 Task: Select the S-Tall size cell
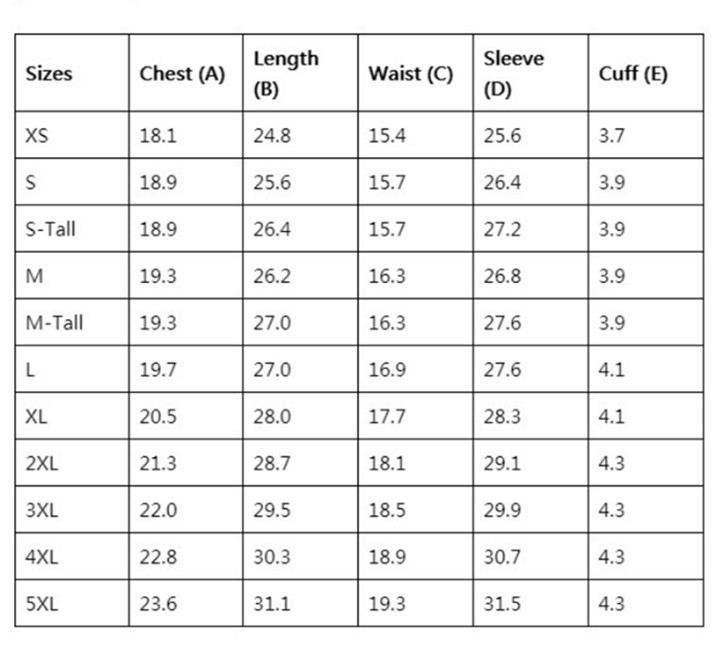[50, 229]
